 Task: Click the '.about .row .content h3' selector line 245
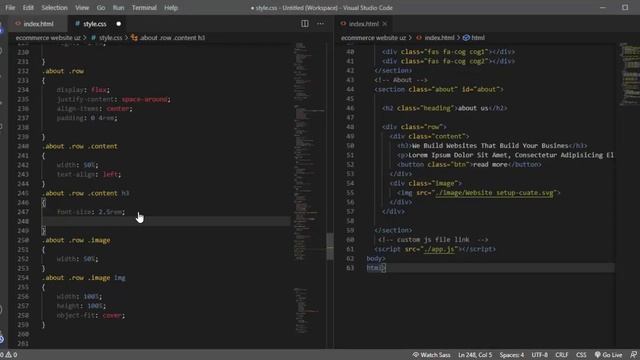(85, 193)
